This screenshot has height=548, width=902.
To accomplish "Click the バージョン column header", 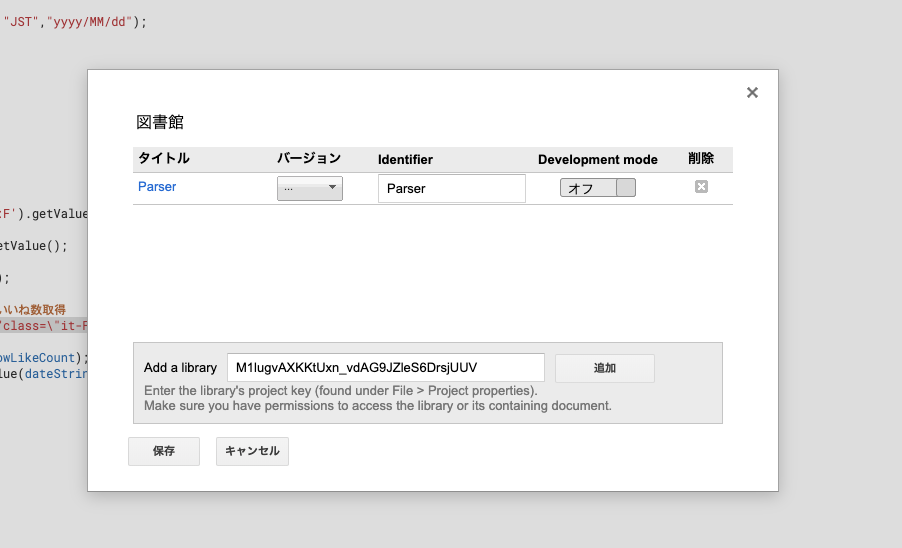I will point(309,158).
